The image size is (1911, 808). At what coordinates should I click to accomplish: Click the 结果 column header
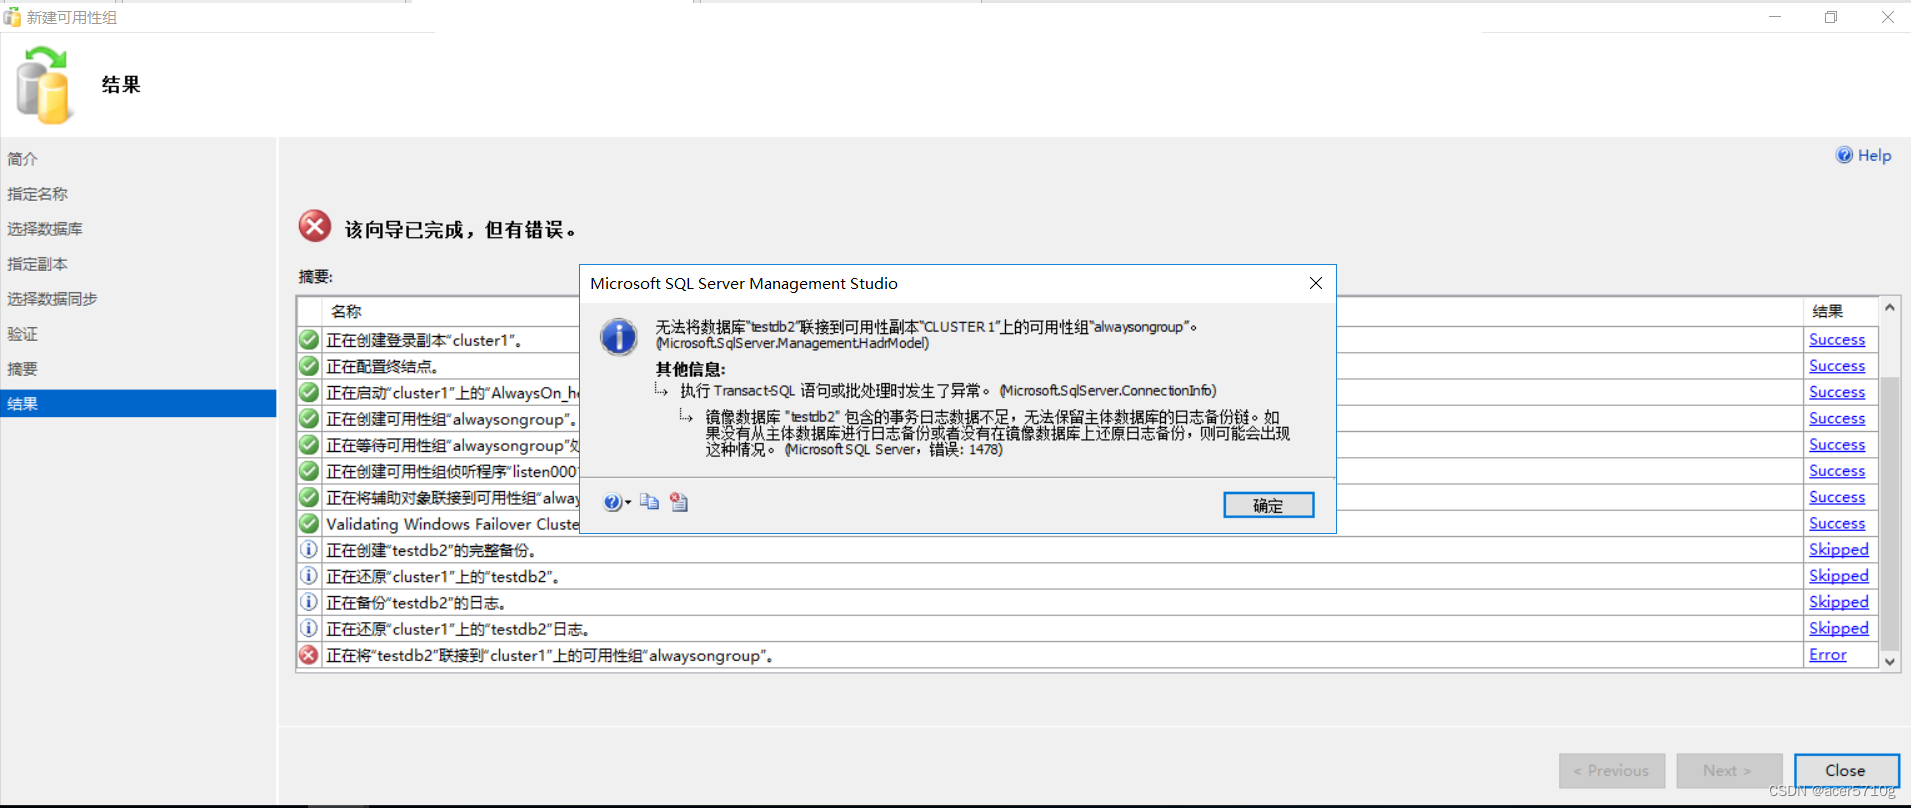pyautogui.click(x=1827, y=312)
